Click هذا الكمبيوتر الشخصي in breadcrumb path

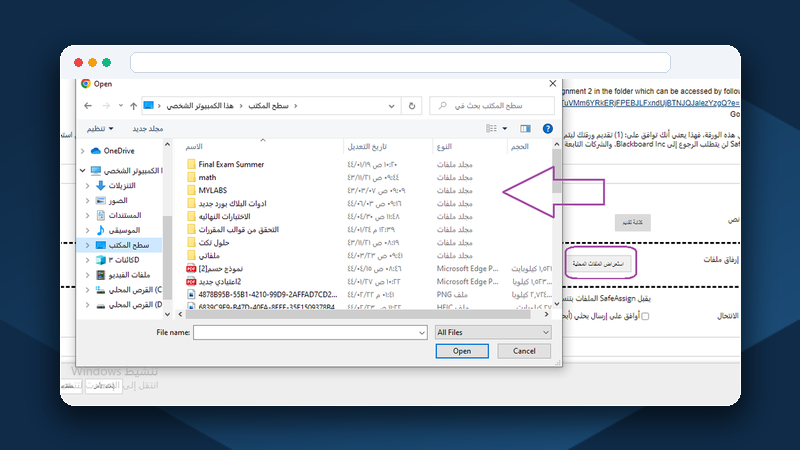(x=200, y=106)
